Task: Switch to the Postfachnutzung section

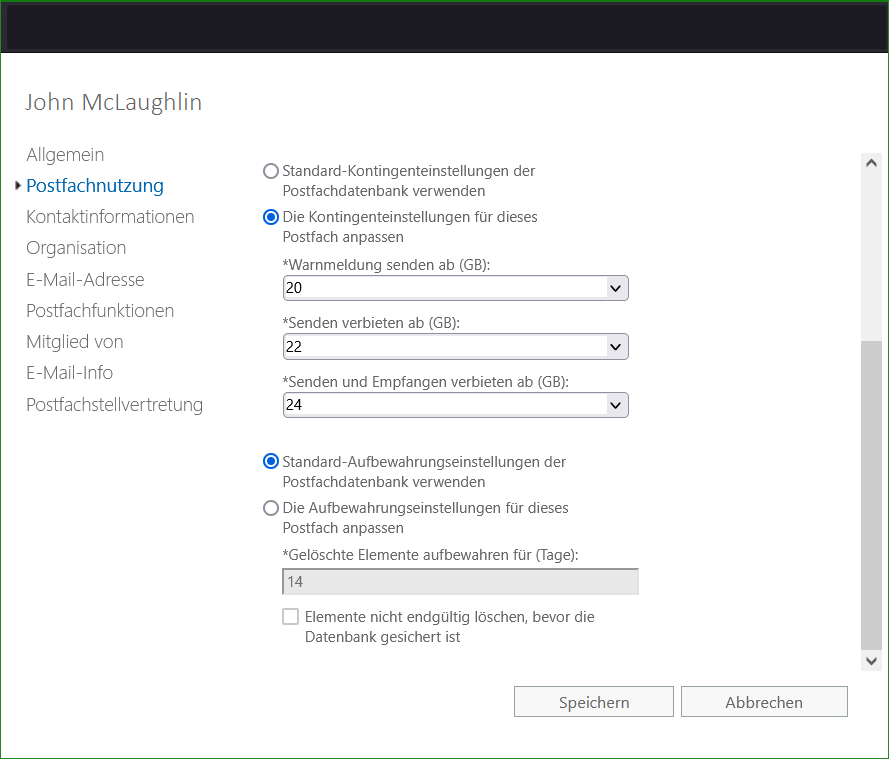Action: 95,186
